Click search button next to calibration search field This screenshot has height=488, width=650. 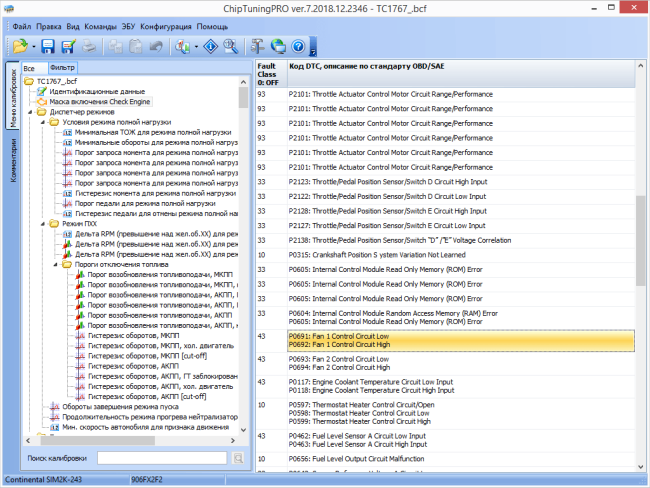[x=238, y=458]
